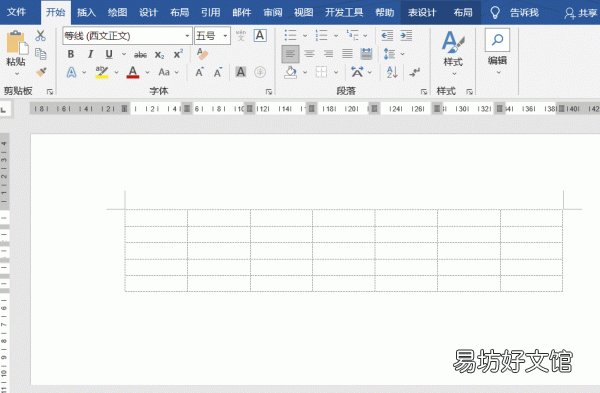600x393 pixels.
Task: Click the first cell of the table
Action: [156, 218]
